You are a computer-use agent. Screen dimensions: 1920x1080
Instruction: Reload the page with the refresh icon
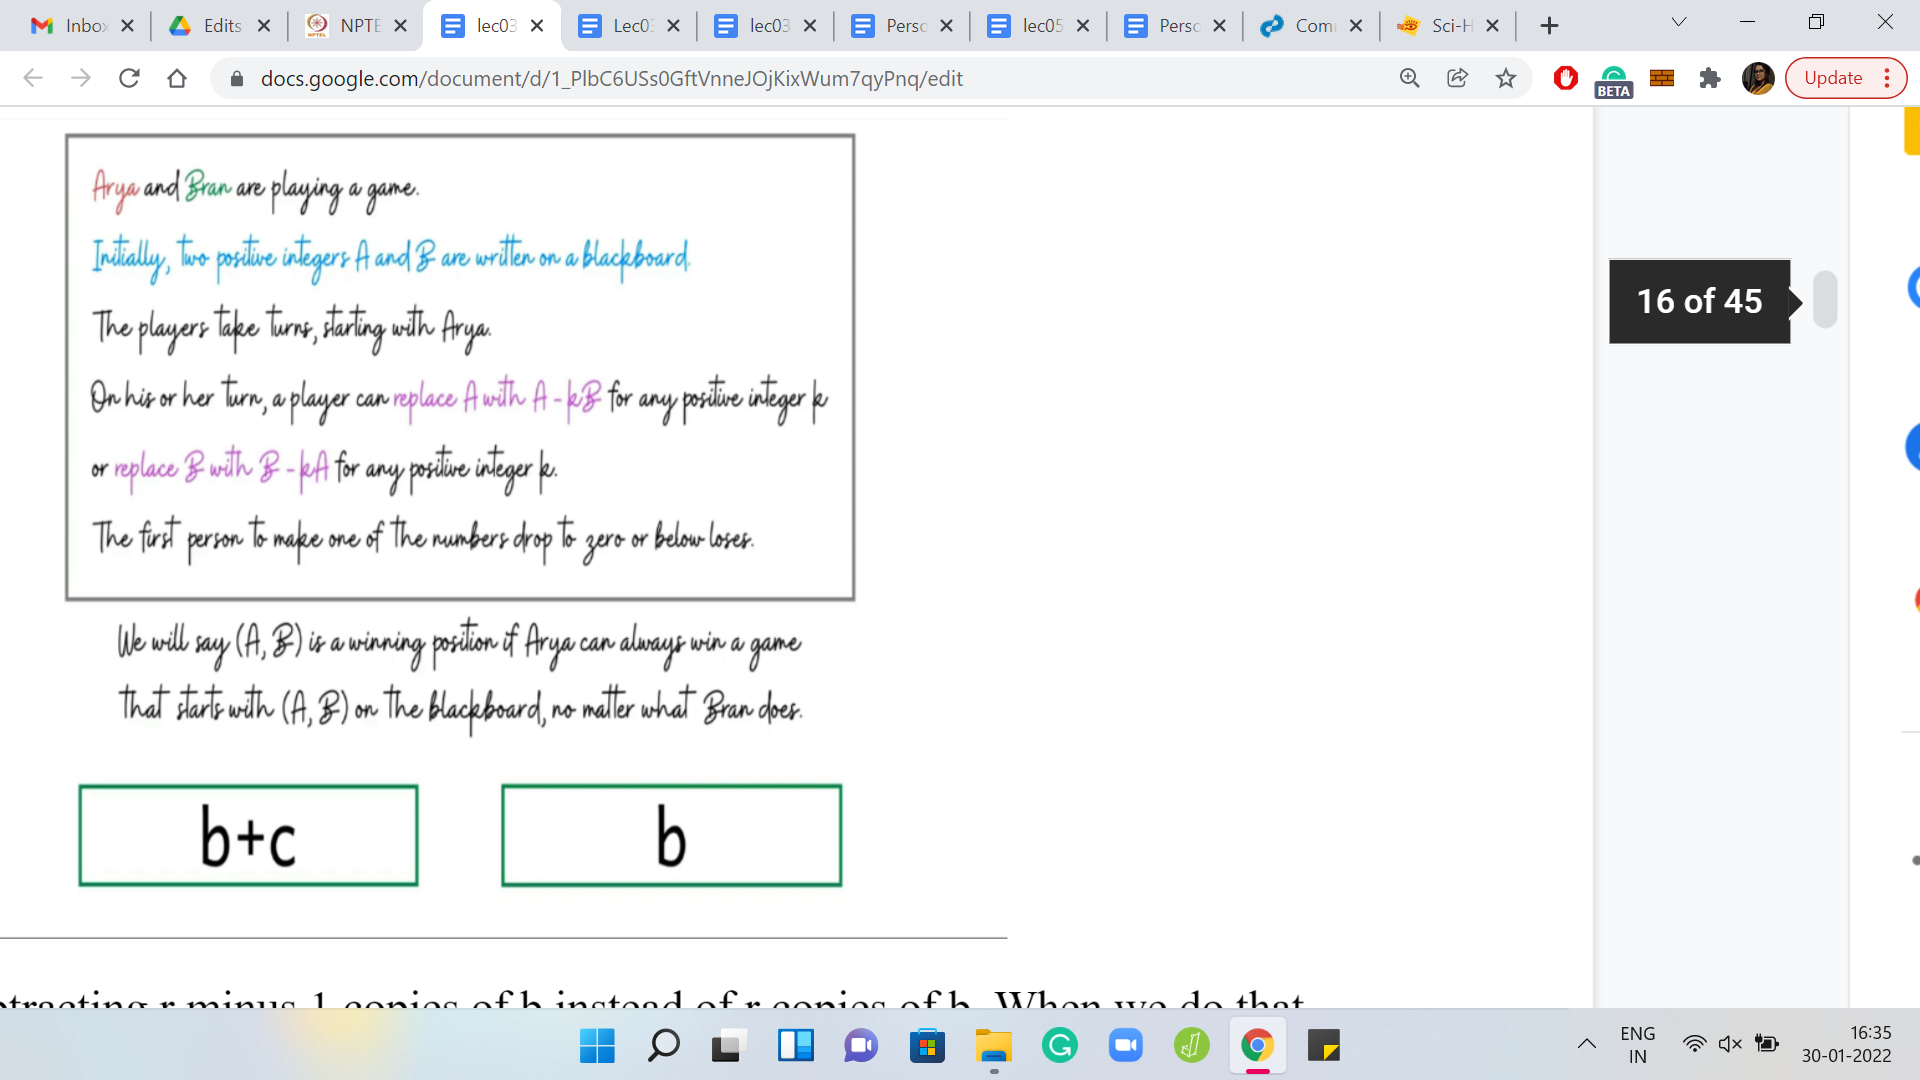click(x=129, y=78)
